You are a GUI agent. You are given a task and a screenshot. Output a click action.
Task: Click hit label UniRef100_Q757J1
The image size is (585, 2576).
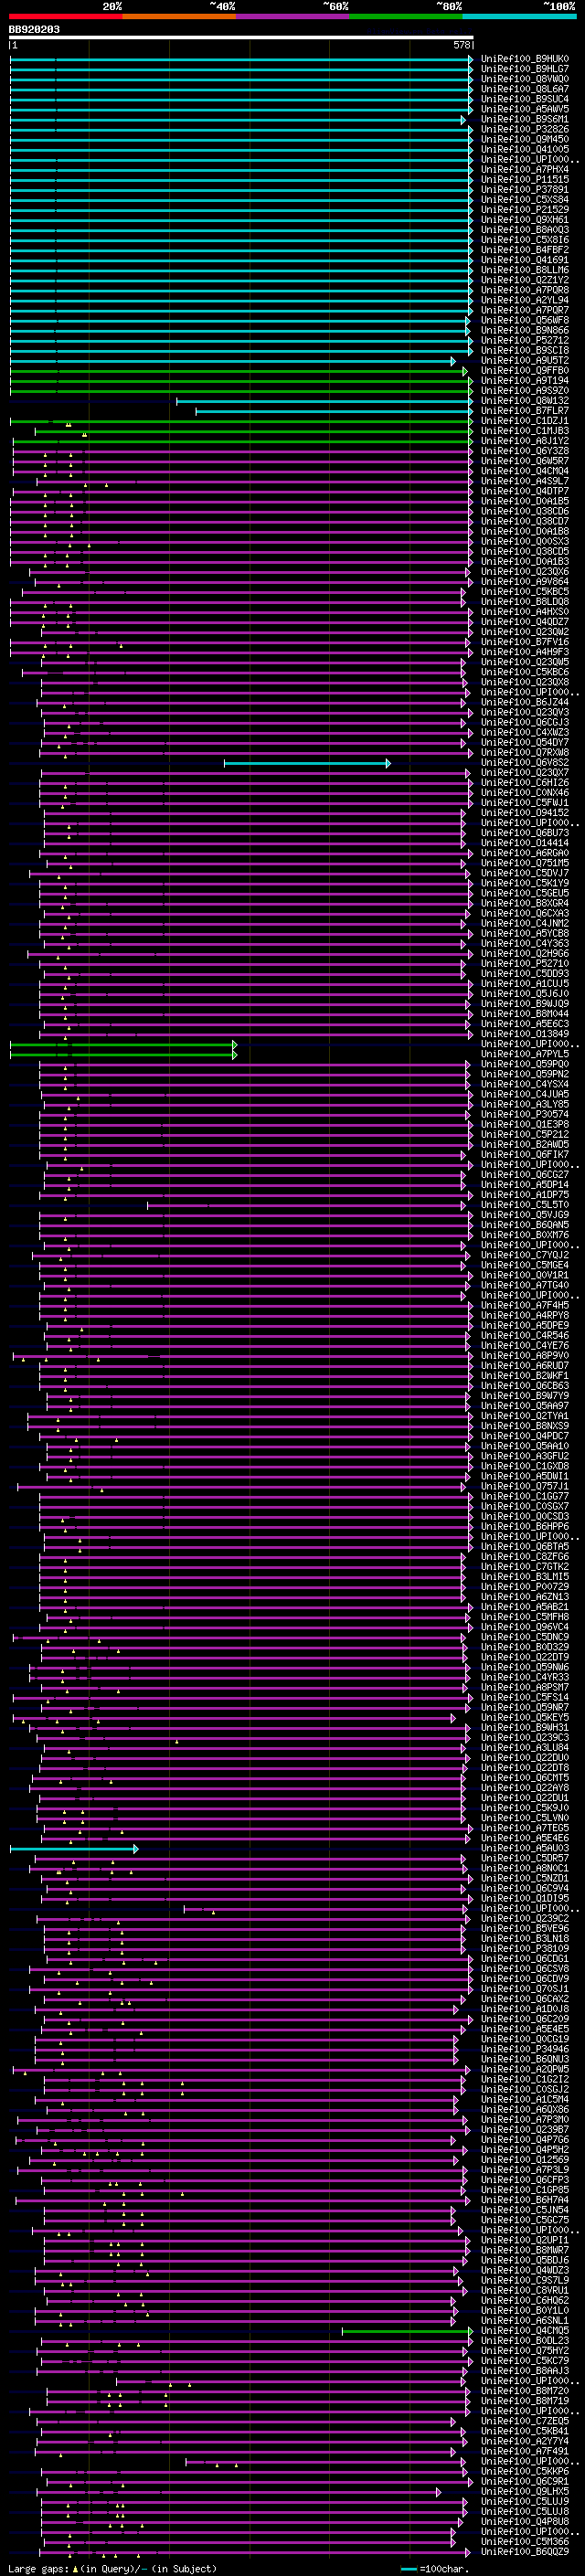tap(525, 1487)
